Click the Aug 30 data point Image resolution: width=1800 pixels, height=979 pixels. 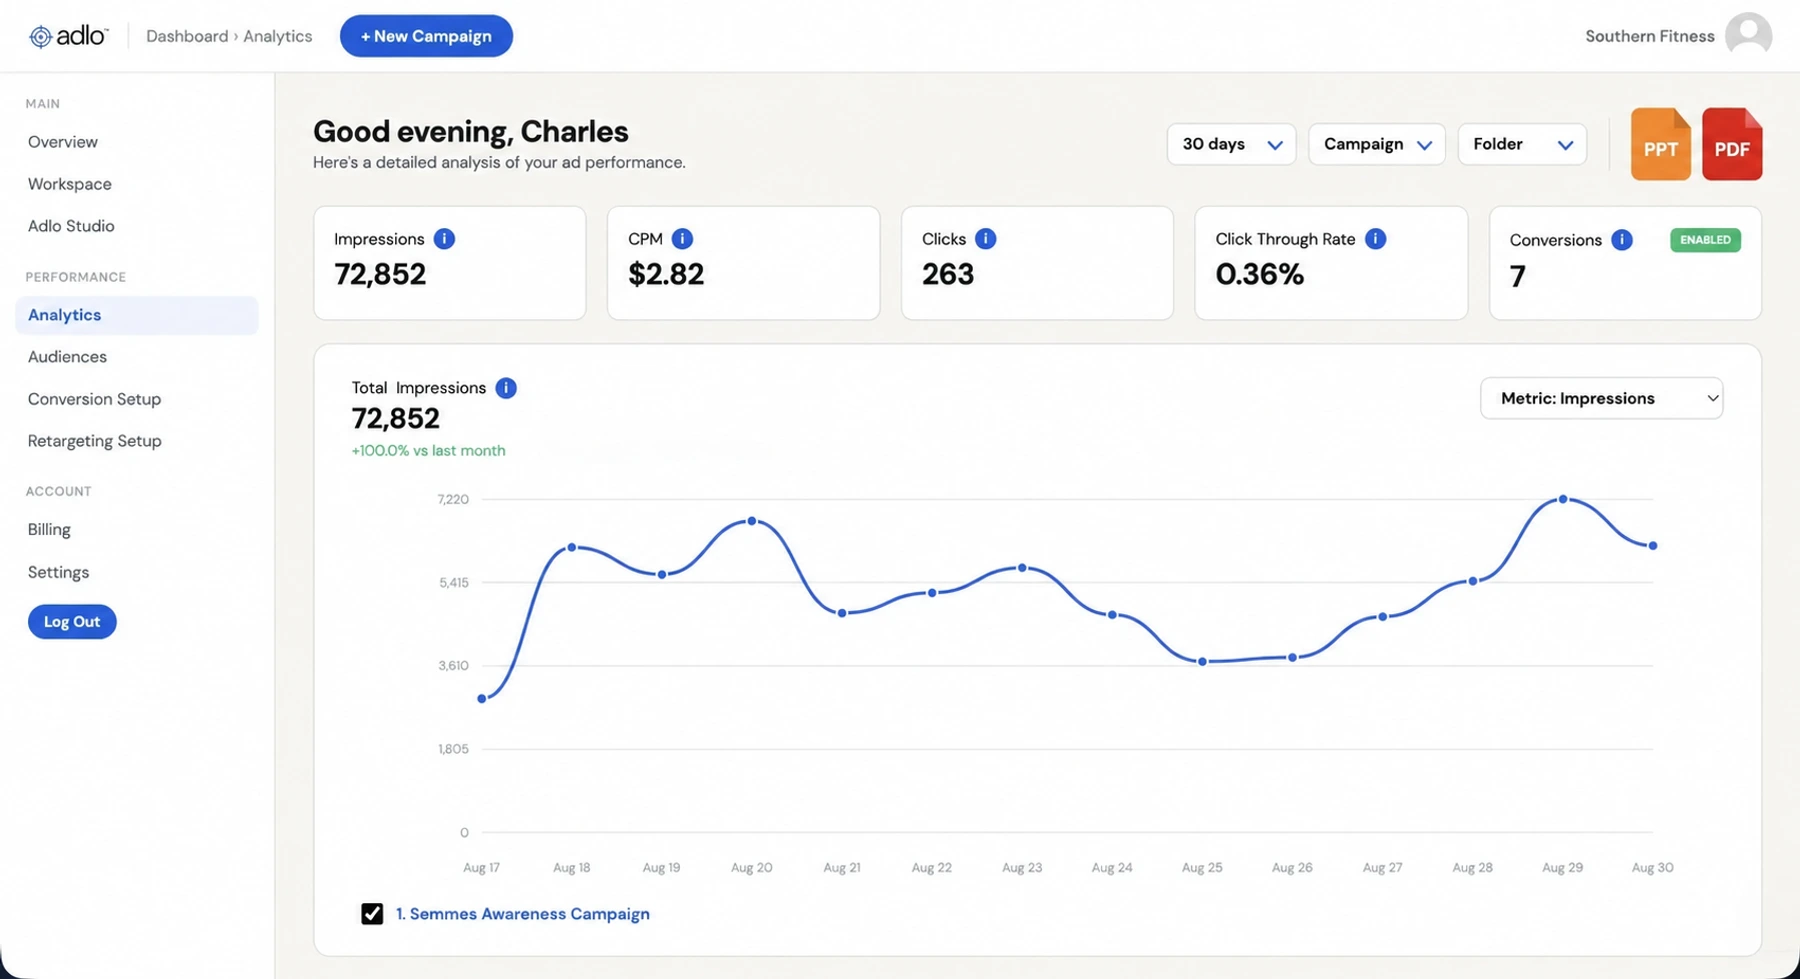pyautogui.click(x=1653, y=546)
